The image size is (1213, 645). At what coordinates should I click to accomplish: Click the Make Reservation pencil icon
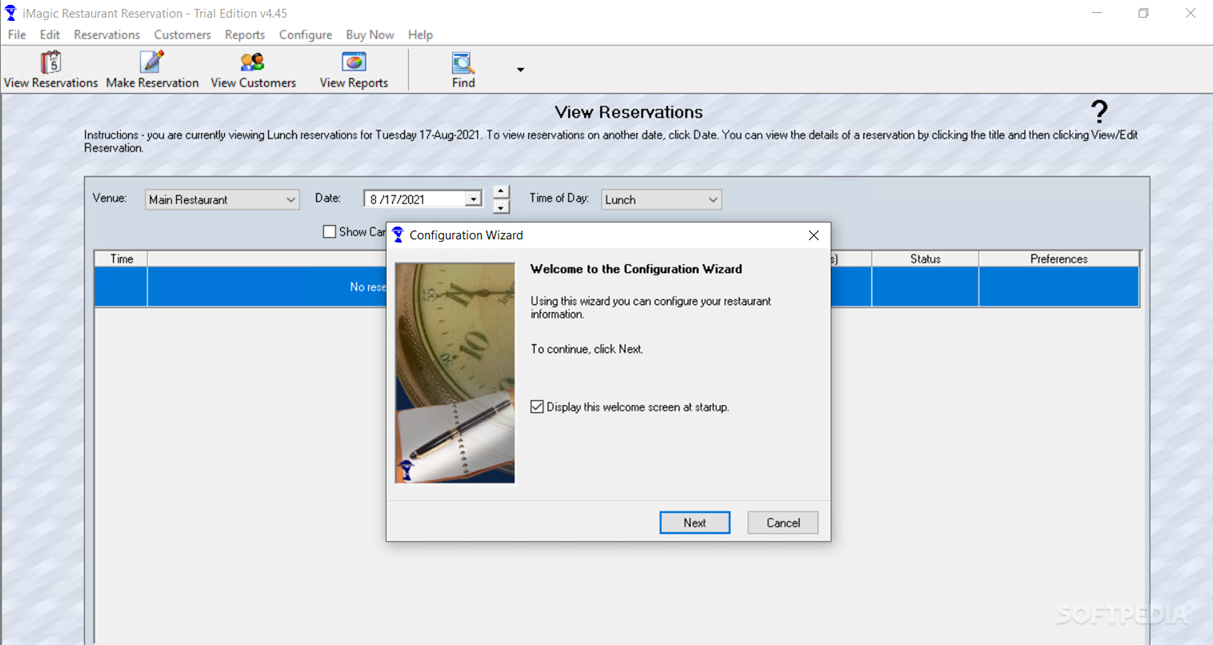click(152, 63)
